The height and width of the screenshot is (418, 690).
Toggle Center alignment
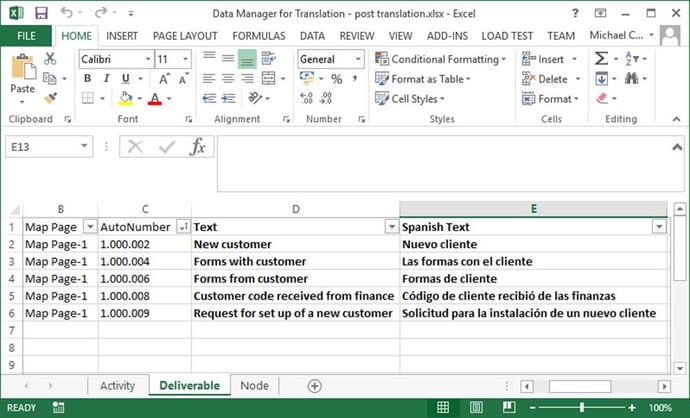228,79
